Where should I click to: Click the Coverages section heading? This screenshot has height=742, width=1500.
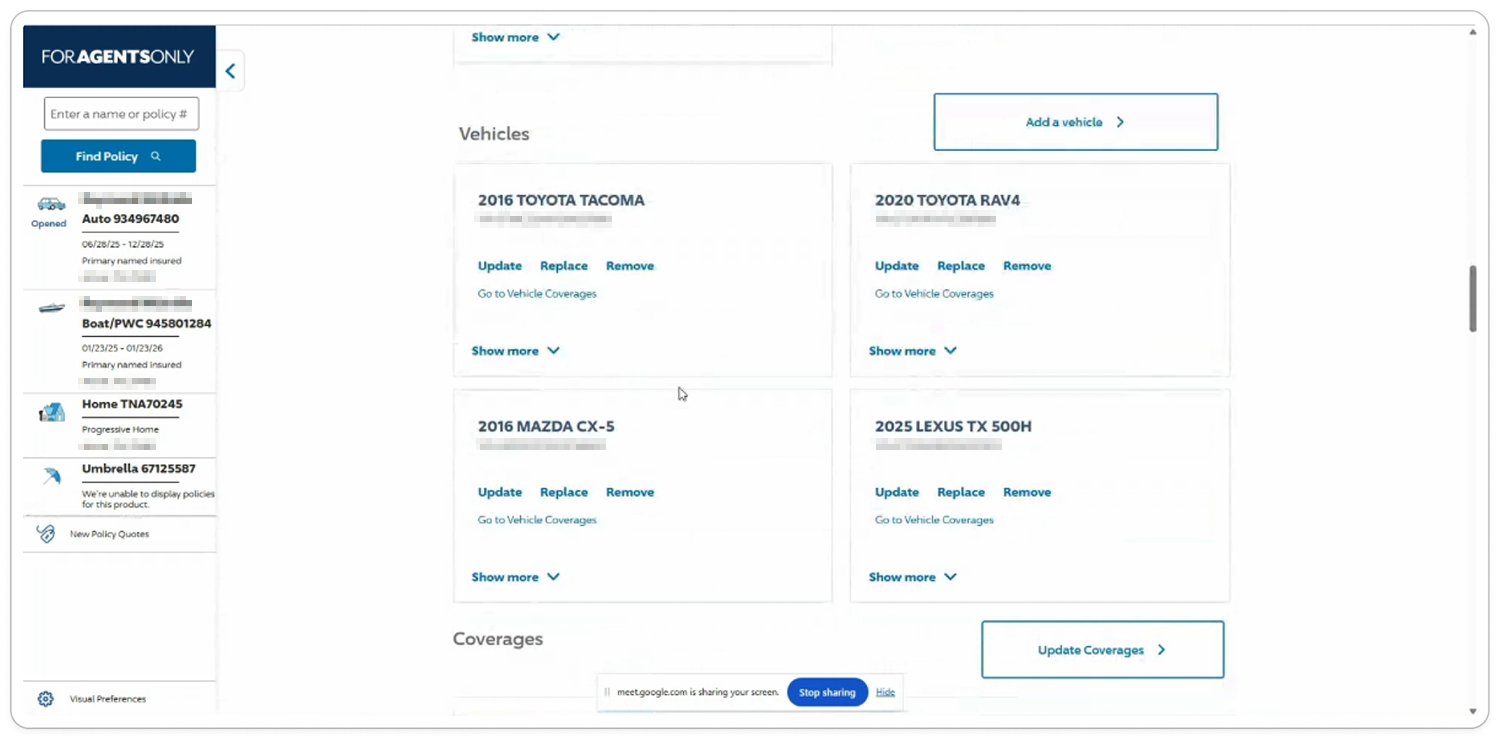click(498, 639)
